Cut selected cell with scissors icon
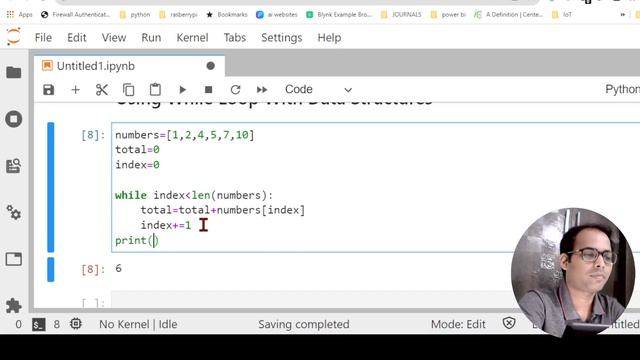 pyautogui.click(x=102, y=89)
